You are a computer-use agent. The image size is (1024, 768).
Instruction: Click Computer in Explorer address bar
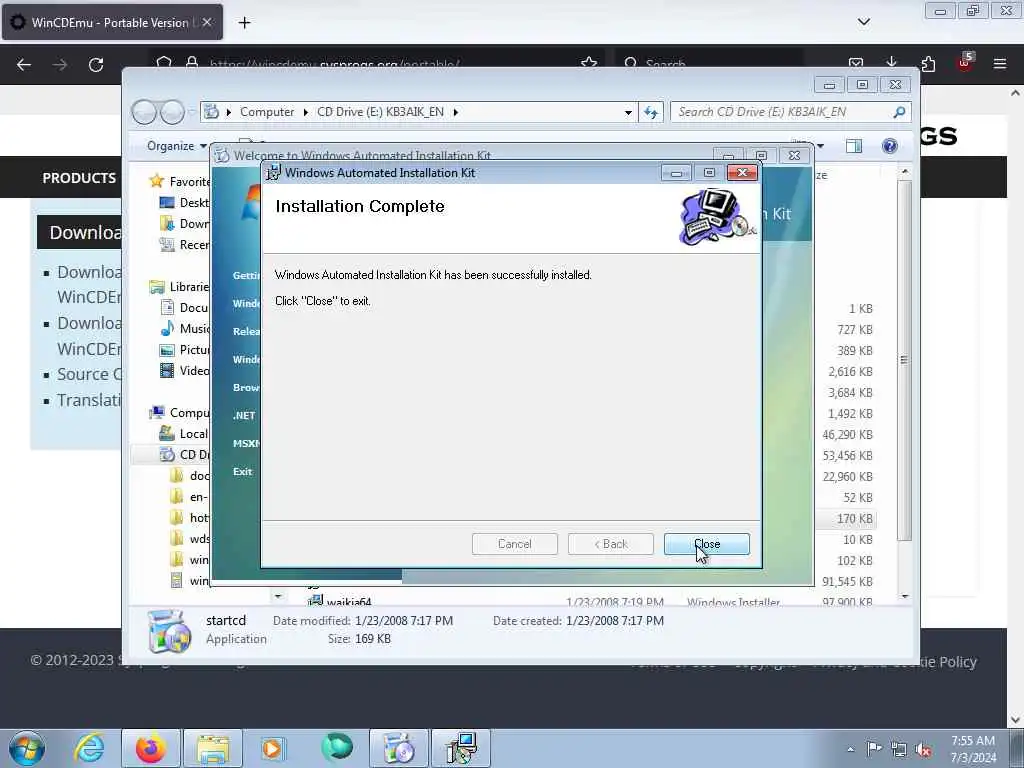click(266, 112)
